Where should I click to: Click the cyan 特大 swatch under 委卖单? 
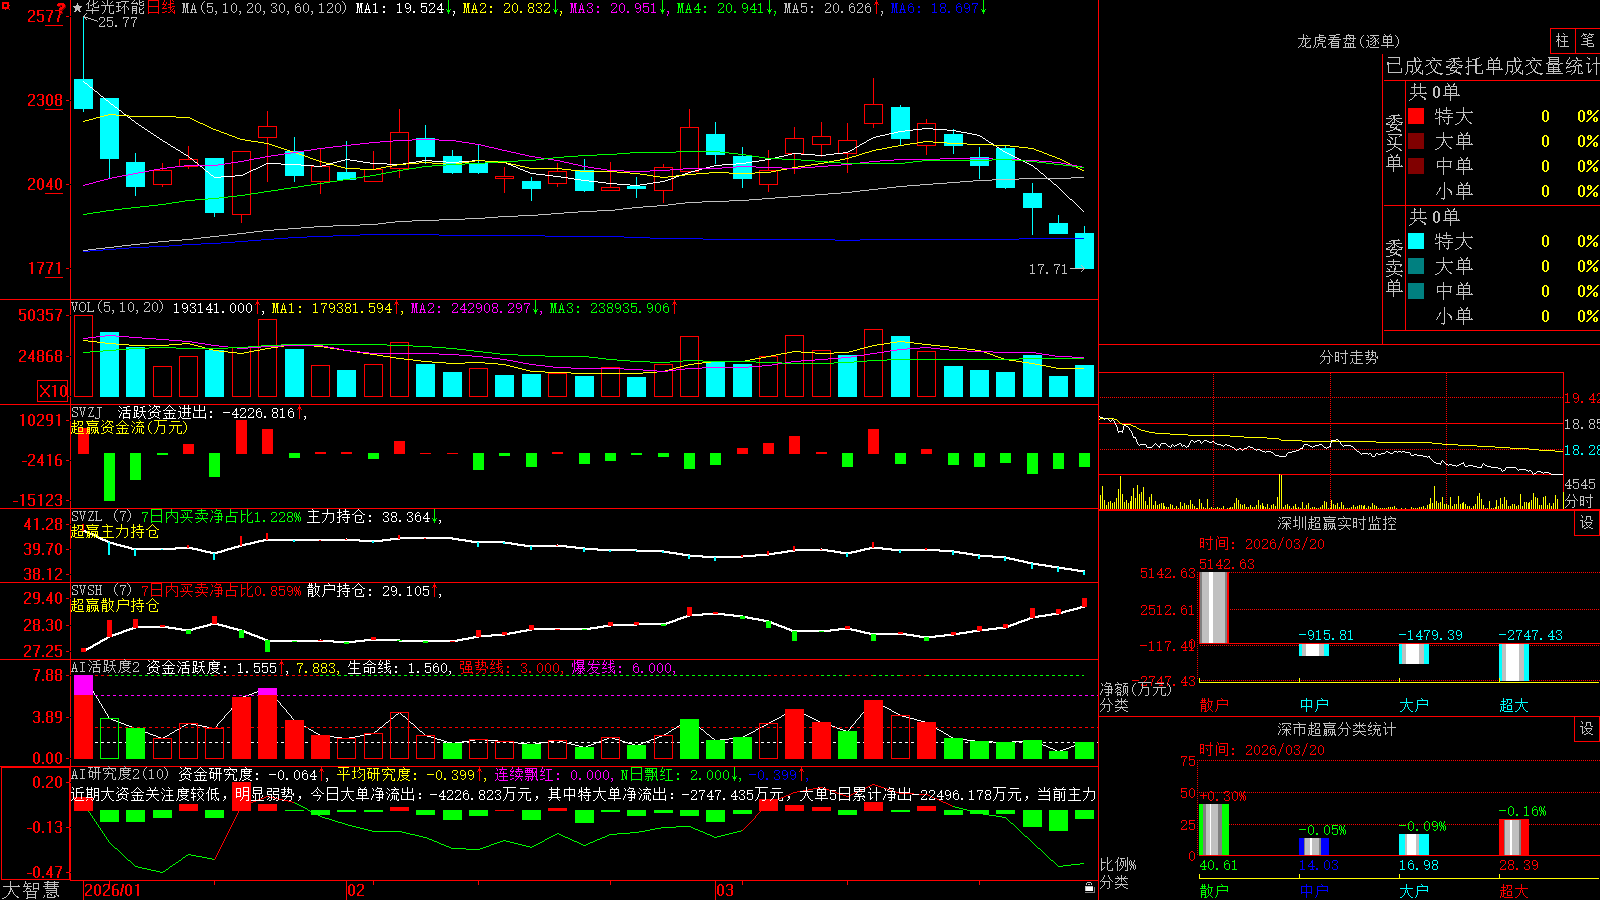coord(1416,241)
